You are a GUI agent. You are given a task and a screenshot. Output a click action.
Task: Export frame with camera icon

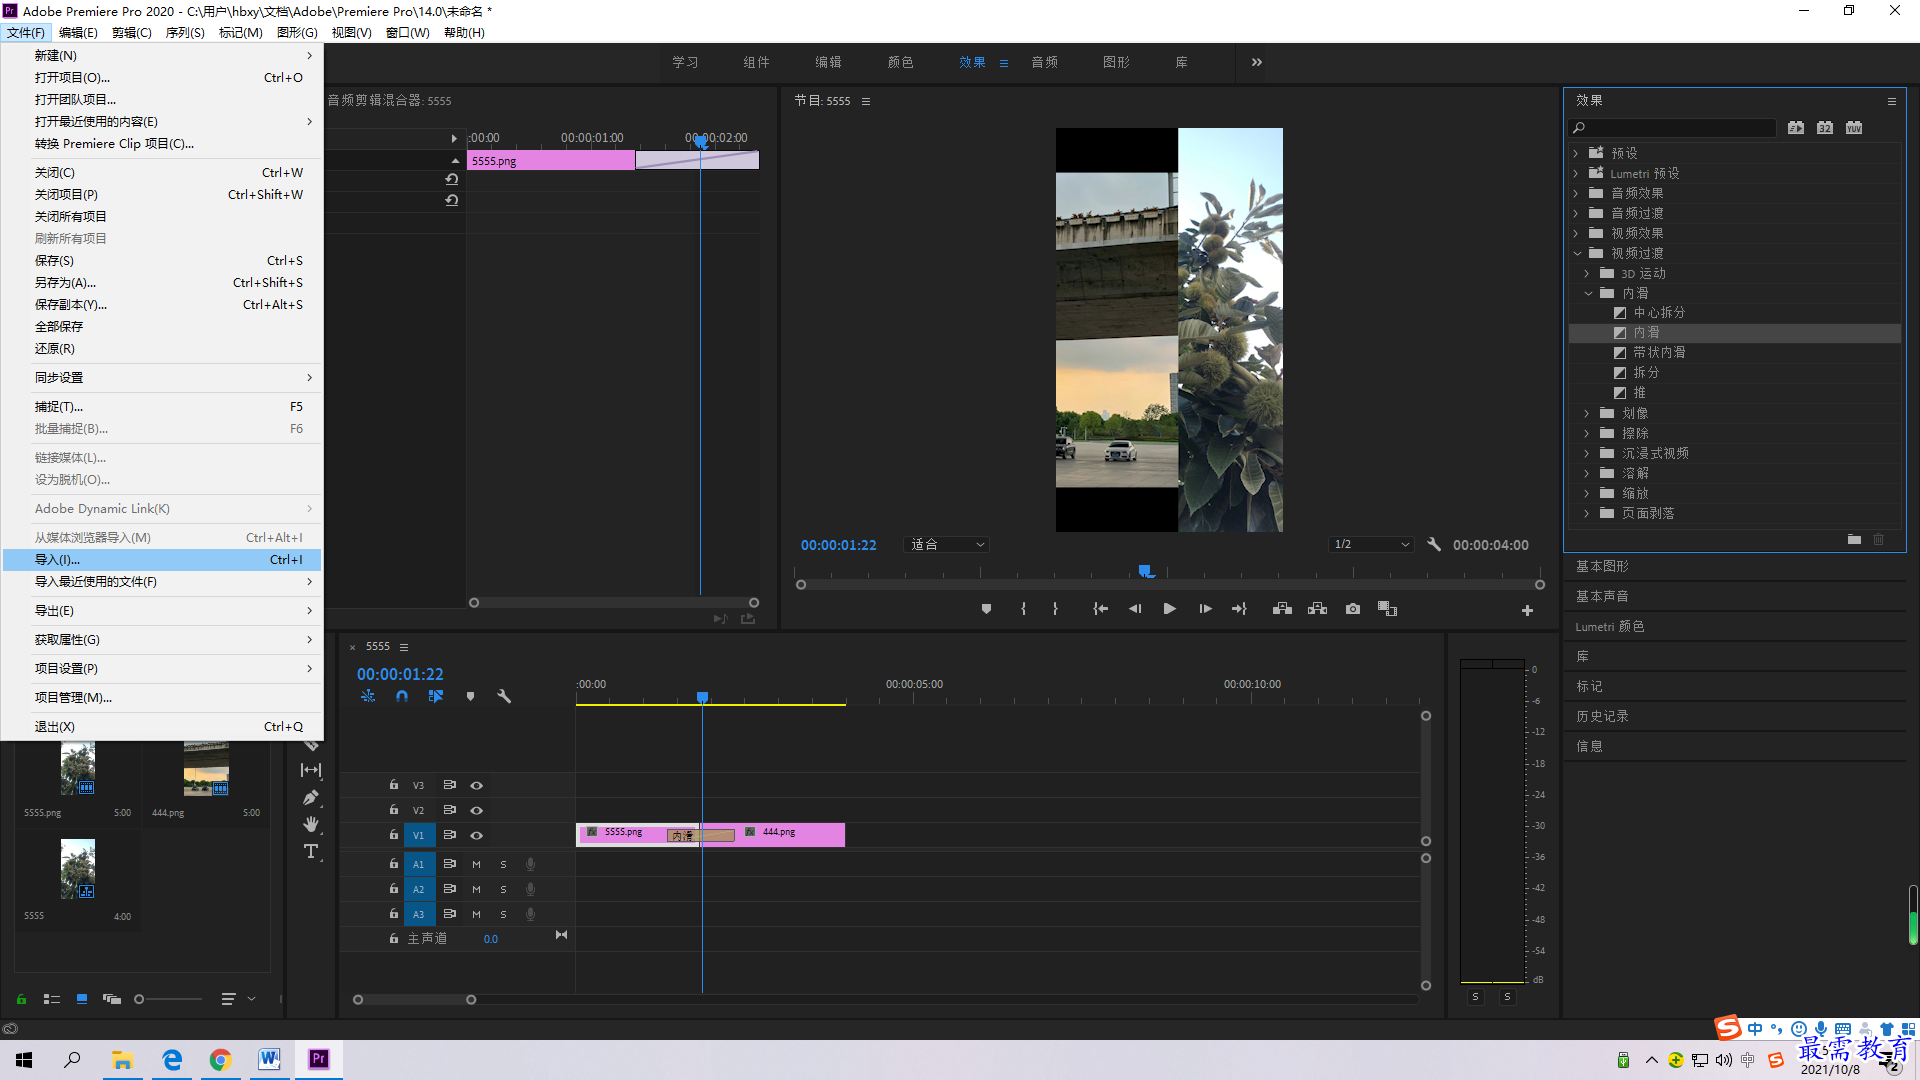pos(1353,609)
